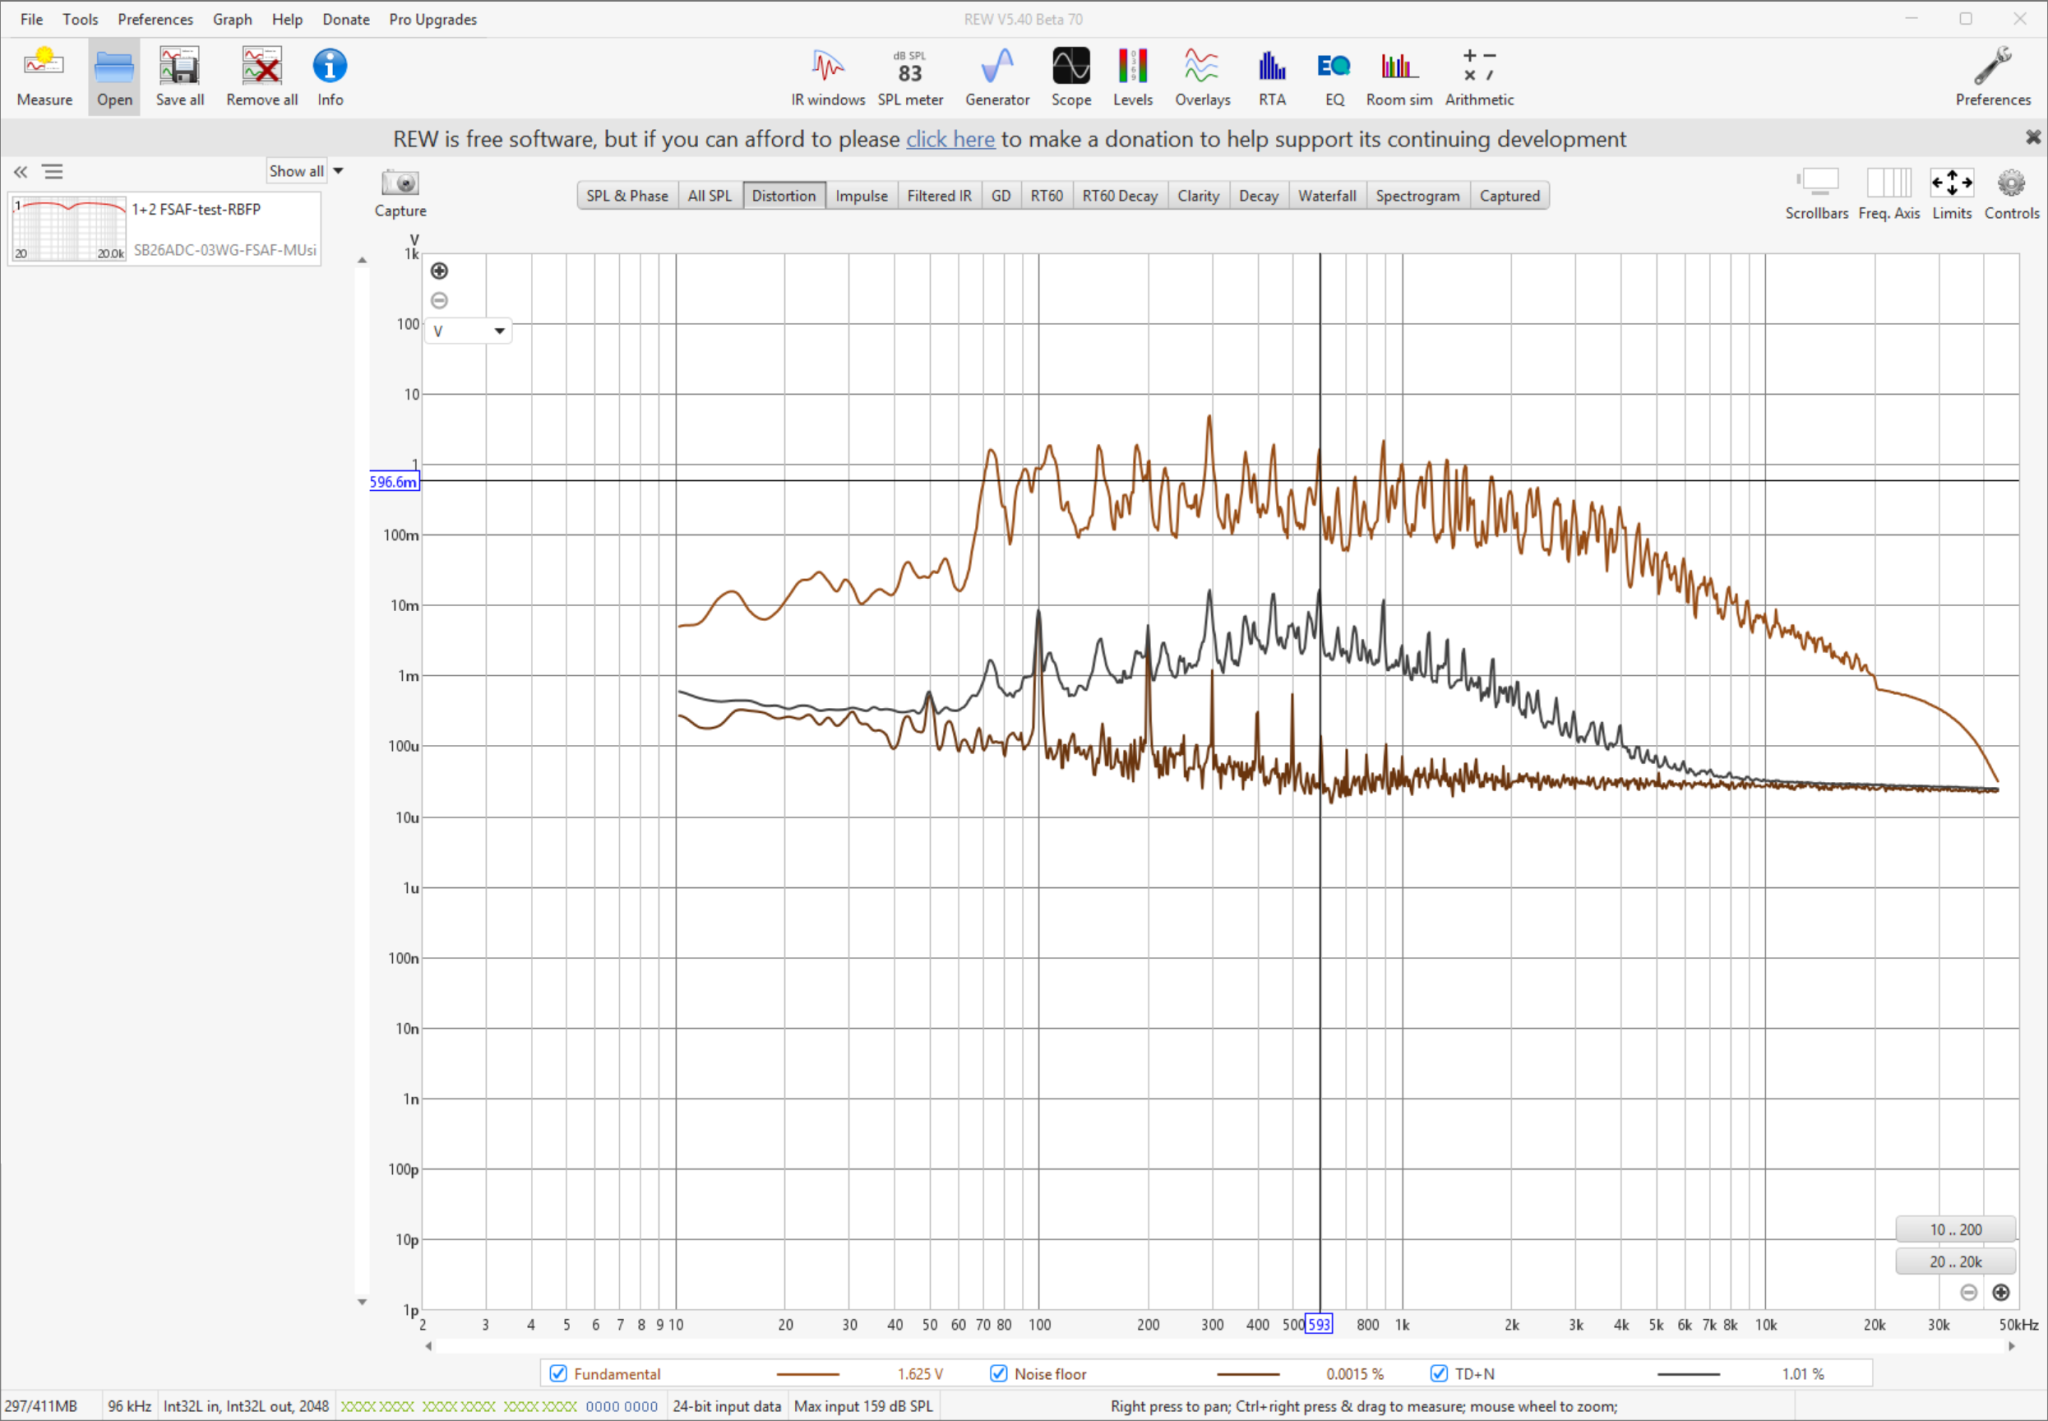Switch to the RT60 tab
Image resolution: width=2048 pixels, height=1421 pixels.
tap(1047, 196)
